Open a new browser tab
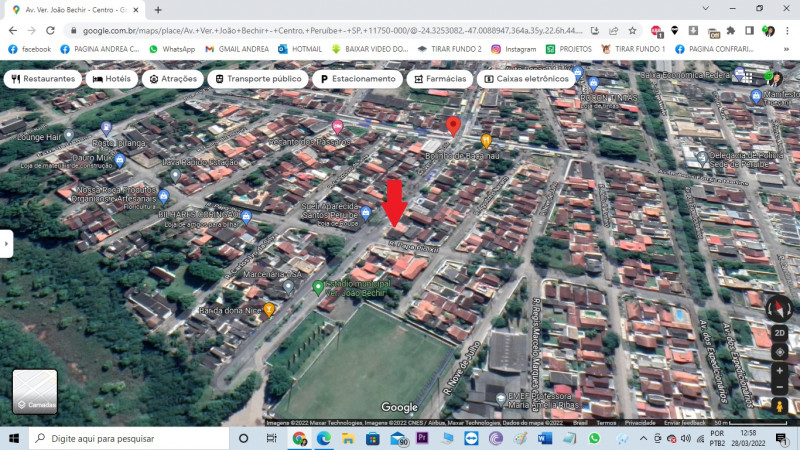The height and width of the screenshot is (450, 800). coord(158,10)
